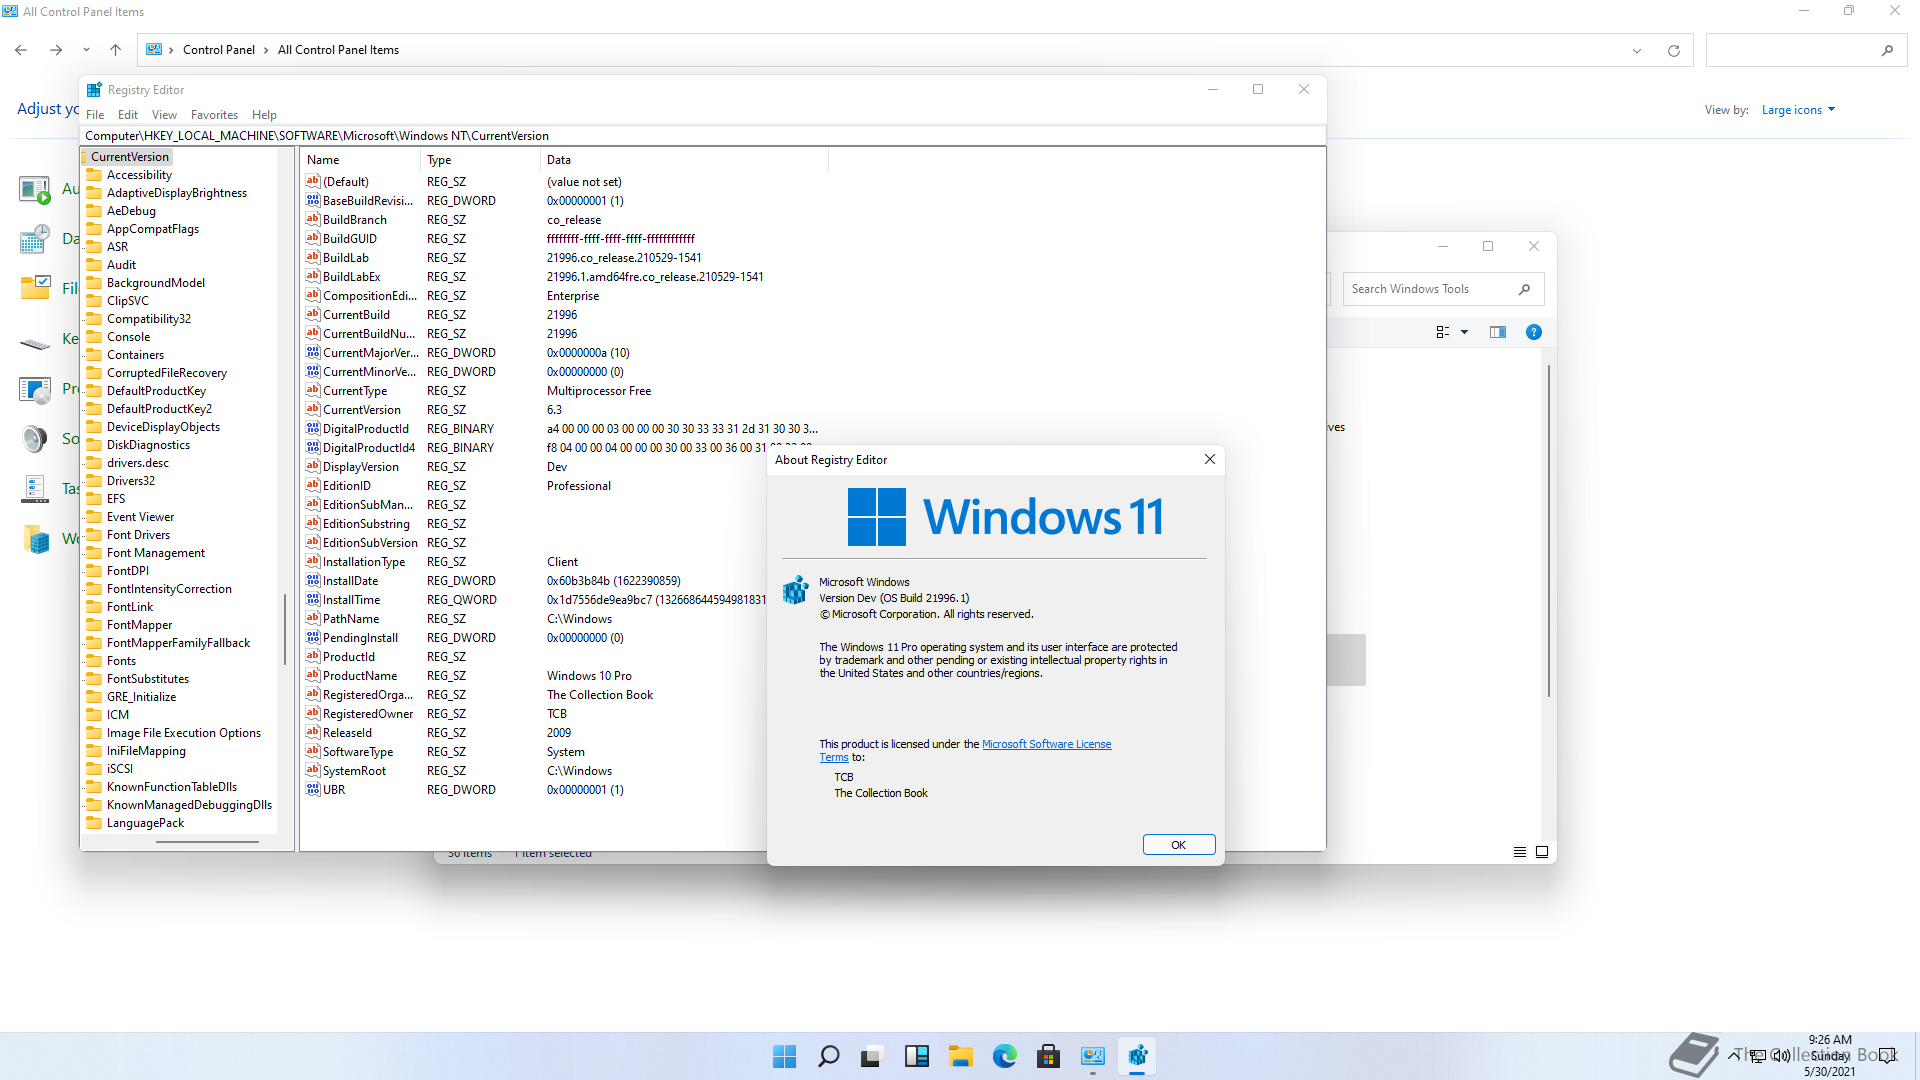The height and width of the screenshot is (1080, 1920).
Task: Go back in Control Panel
Action: click(x=21, y=50)
